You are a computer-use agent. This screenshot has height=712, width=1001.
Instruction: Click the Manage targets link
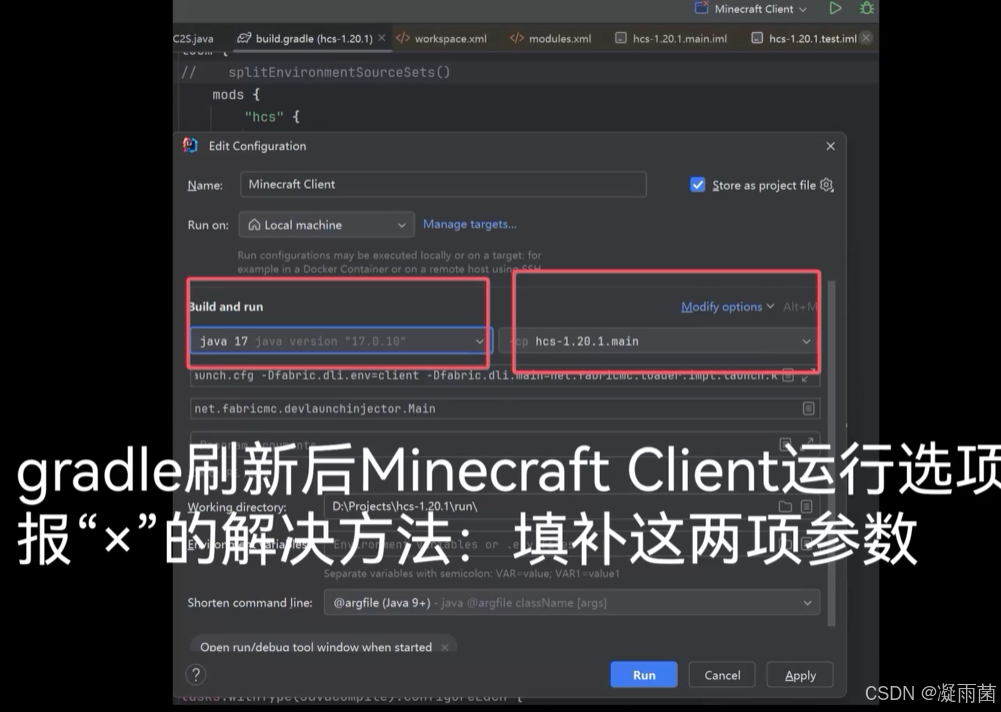[470, 224]
